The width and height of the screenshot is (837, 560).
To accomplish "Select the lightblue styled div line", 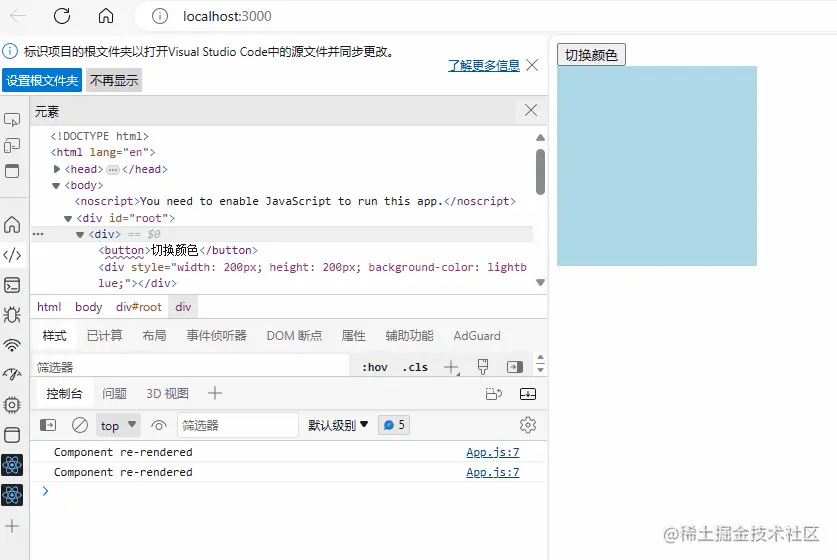I will point(312,275).
